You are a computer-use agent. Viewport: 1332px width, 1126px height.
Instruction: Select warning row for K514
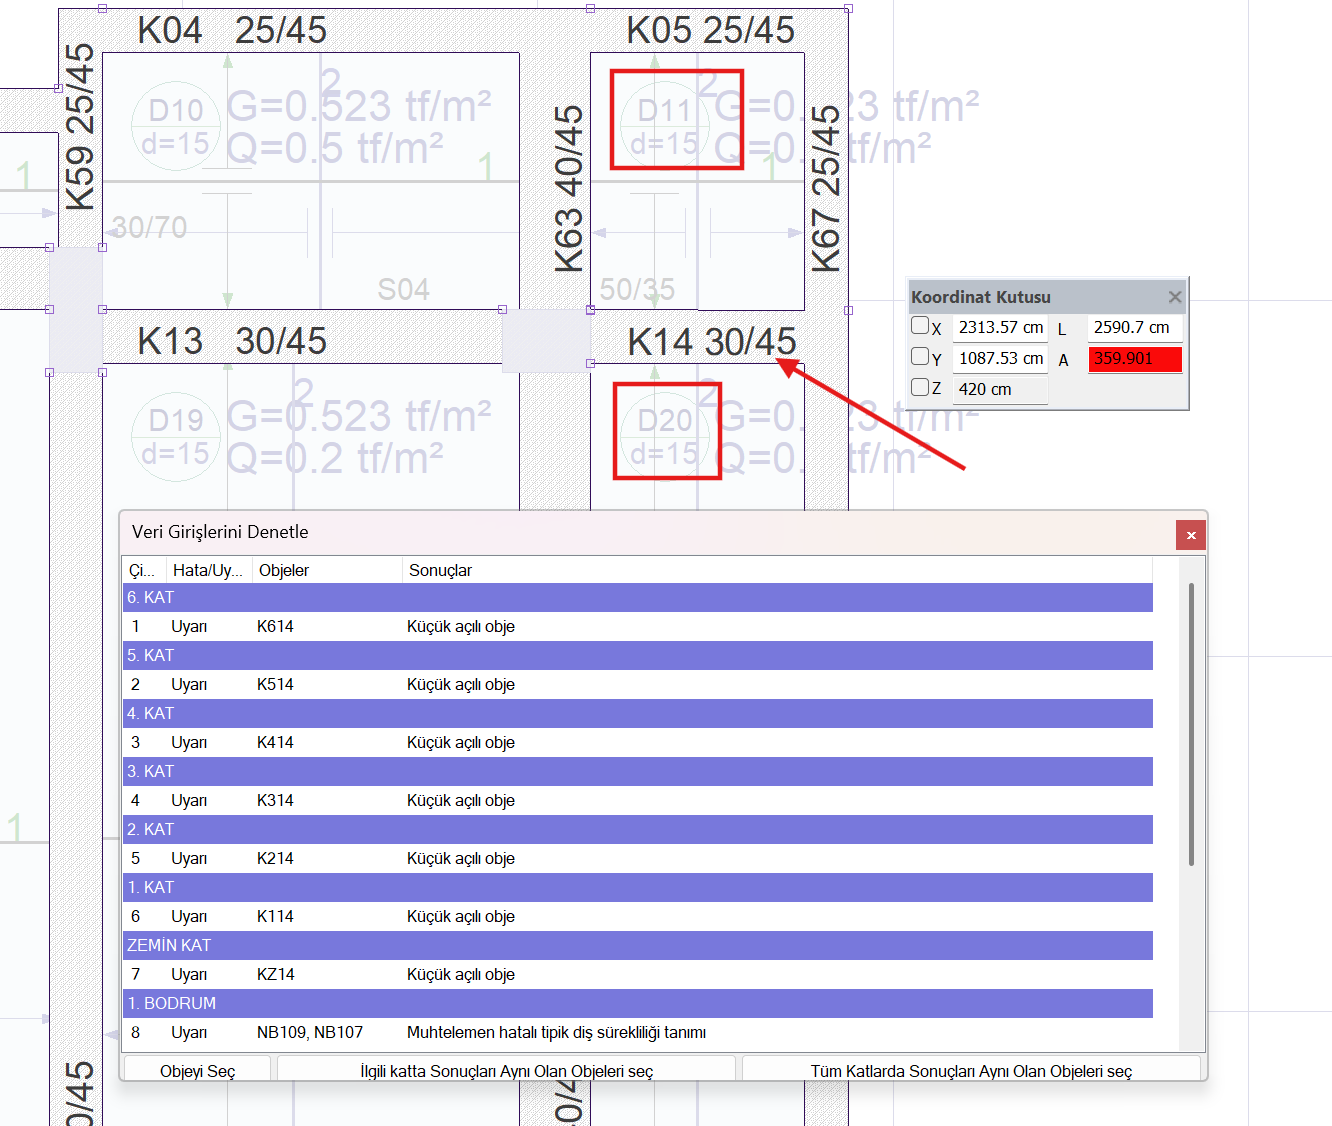(x=638, y=684)
